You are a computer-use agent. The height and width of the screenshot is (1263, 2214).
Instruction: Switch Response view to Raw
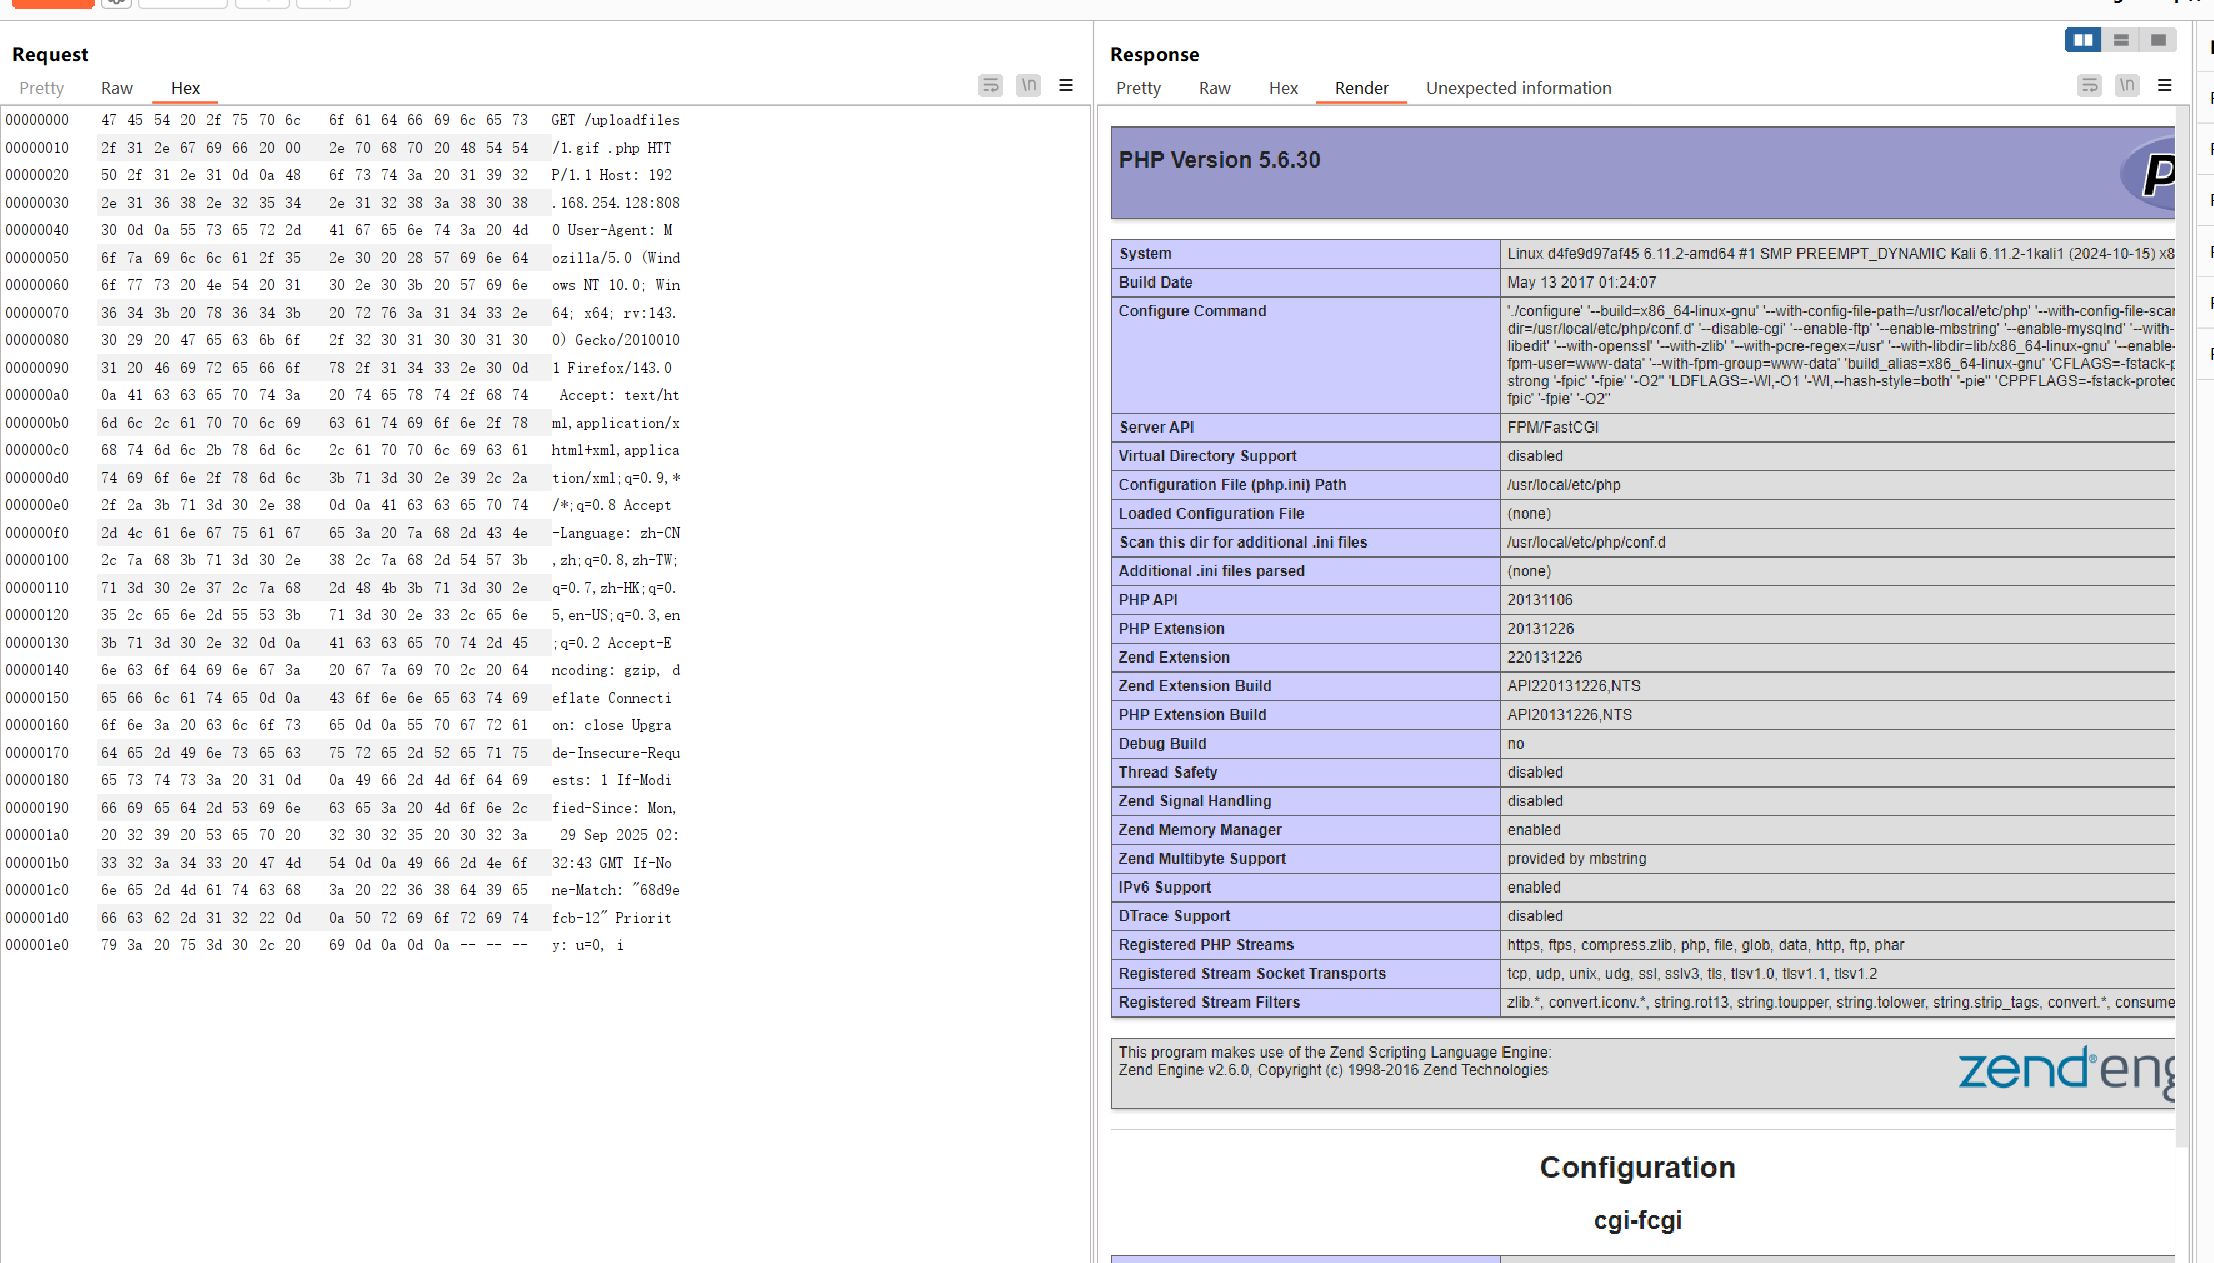(1214, 88)
